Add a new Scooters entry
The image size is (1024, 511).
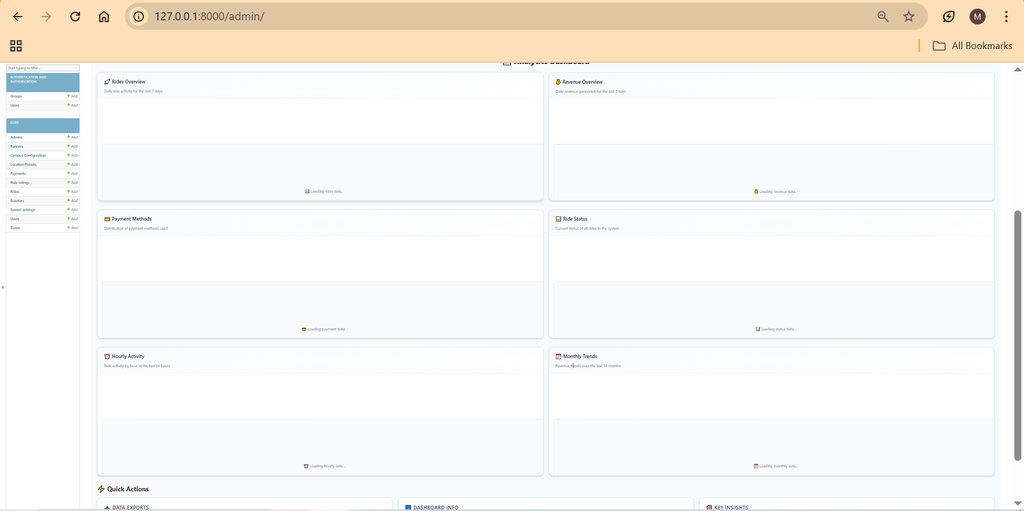[72, 201]
